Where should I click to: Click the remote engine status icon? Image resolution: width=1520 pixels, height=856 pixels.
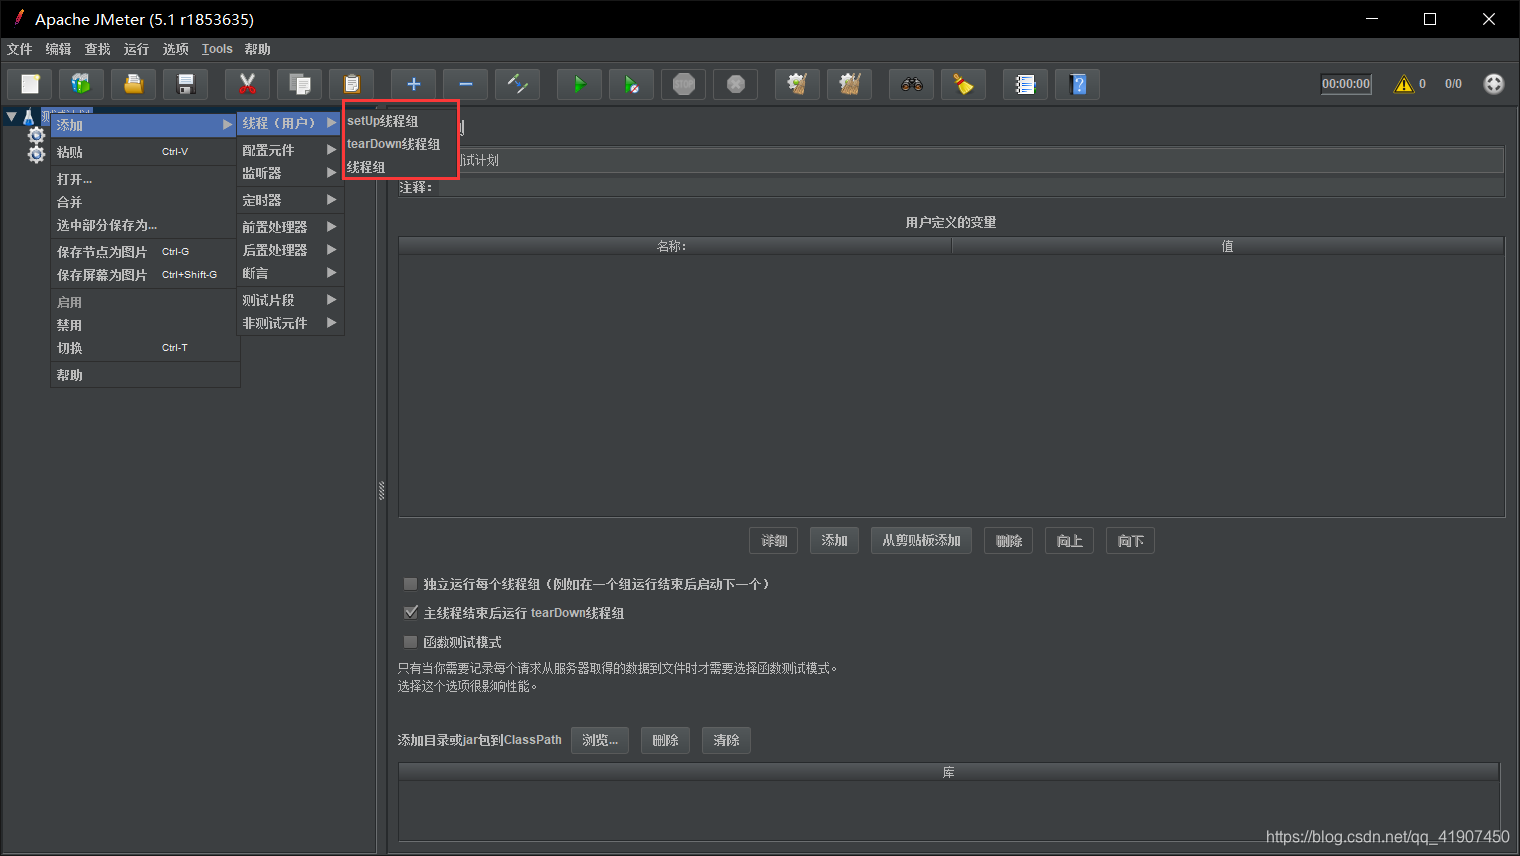(1494, 84)
